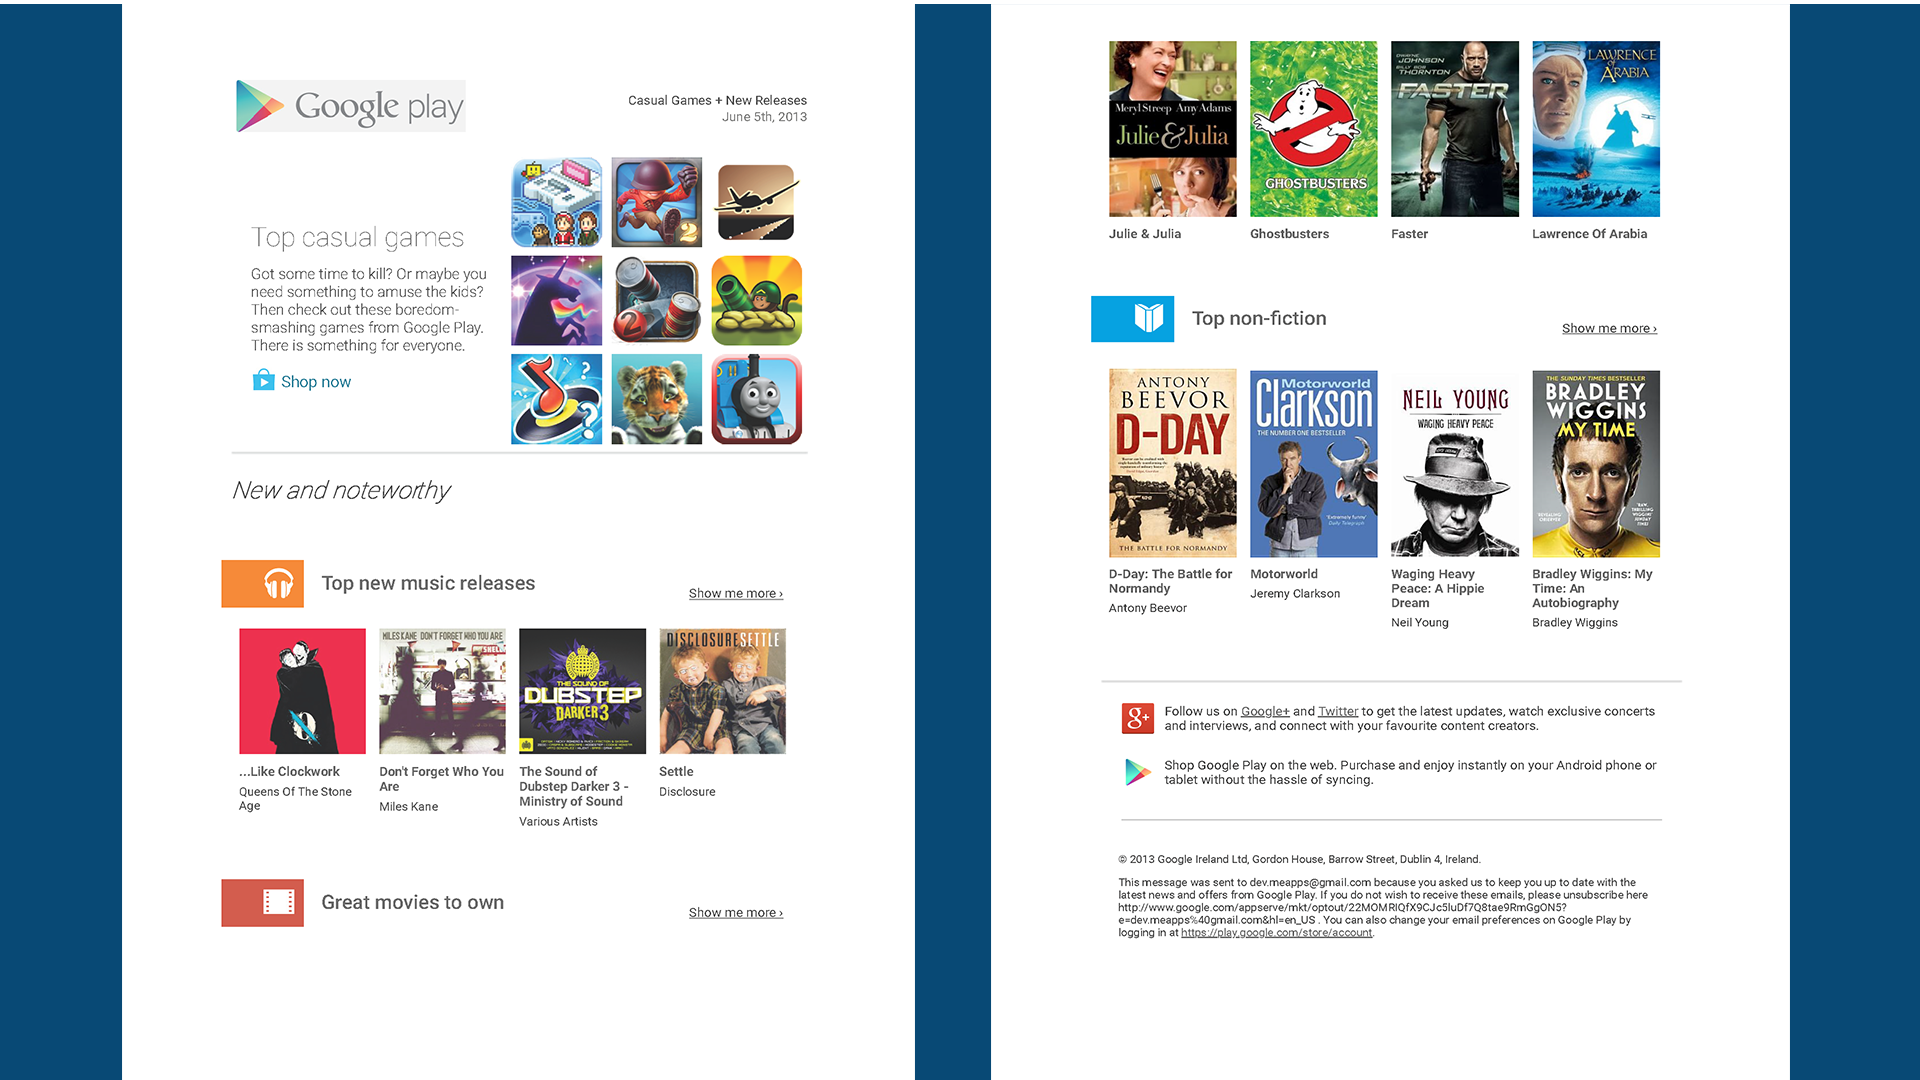Select Like Clockwork Queens of Stone Age

point(299,692)
